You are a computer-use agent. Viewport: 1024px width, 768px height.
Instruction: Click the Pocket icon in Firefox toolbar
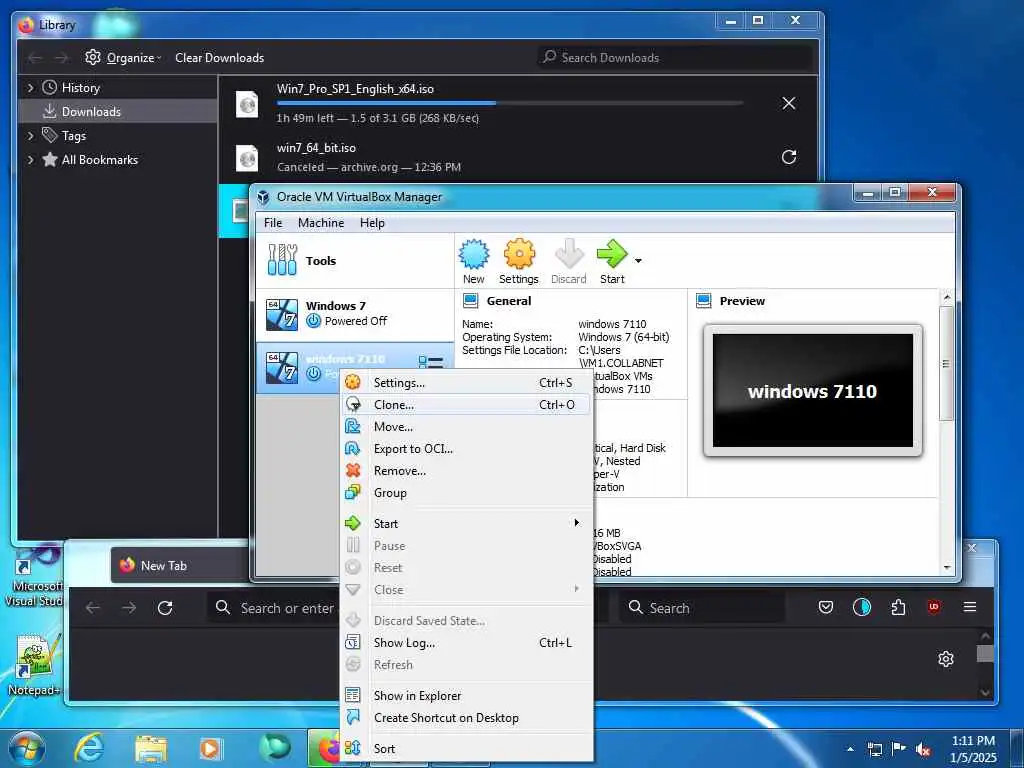click(x=825, y=608)
